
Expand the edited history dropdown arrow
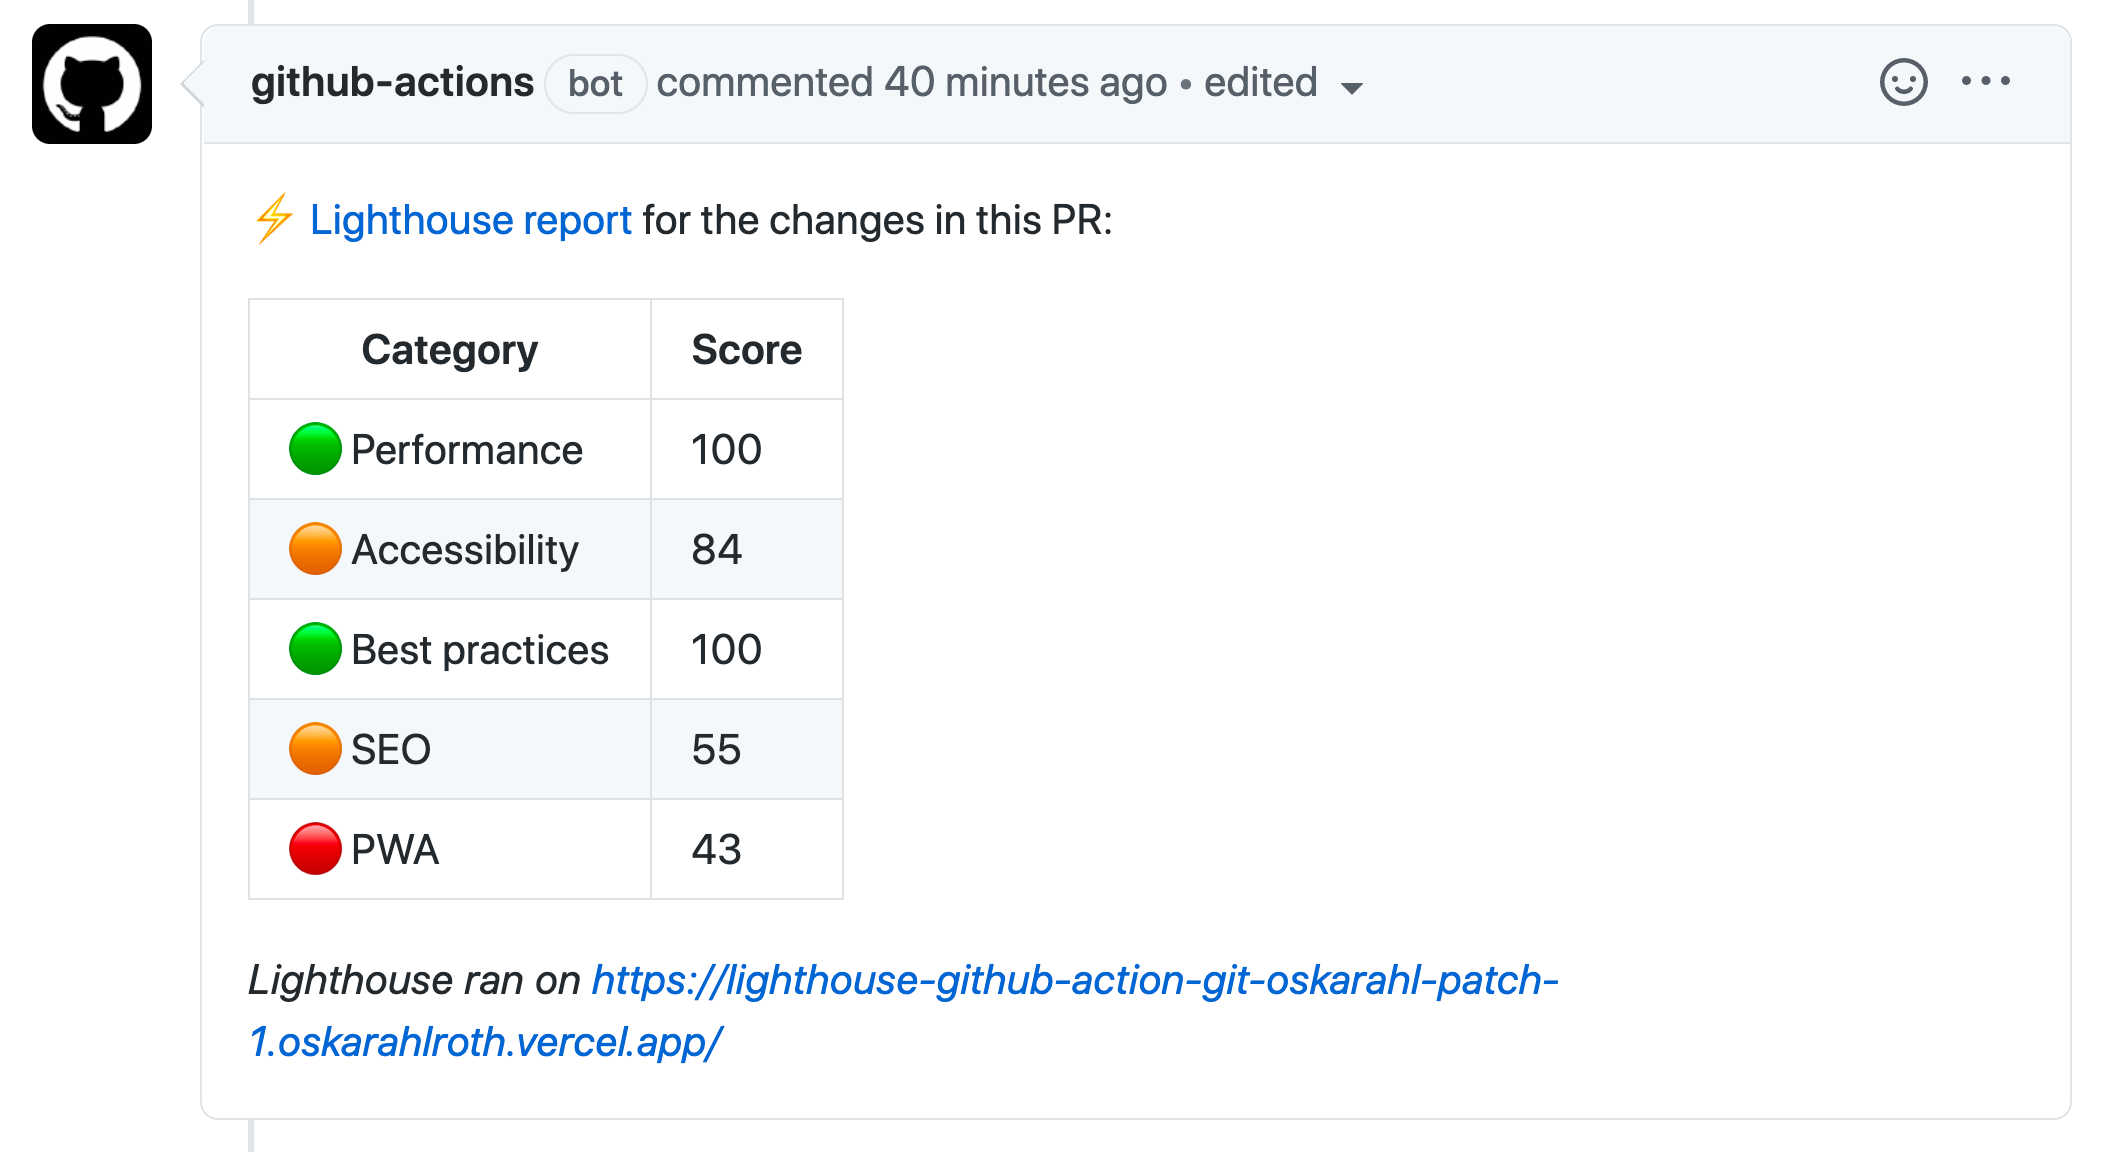point(1351,88)
